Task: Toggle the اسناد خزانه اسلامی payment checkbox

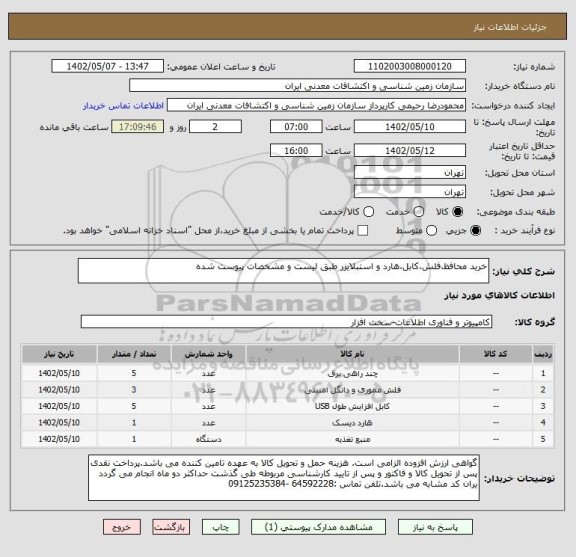Action: [x=363, y=231]
